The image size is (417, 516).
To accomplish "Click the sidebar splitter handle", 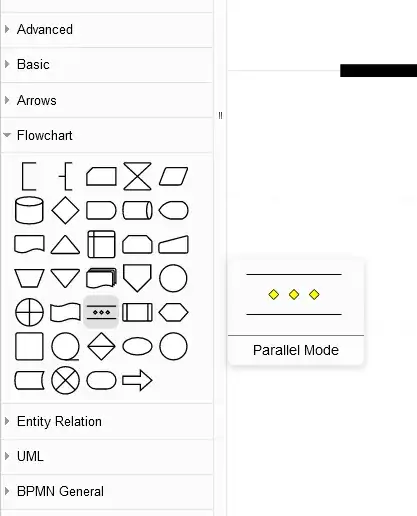I will click(220, 116).
